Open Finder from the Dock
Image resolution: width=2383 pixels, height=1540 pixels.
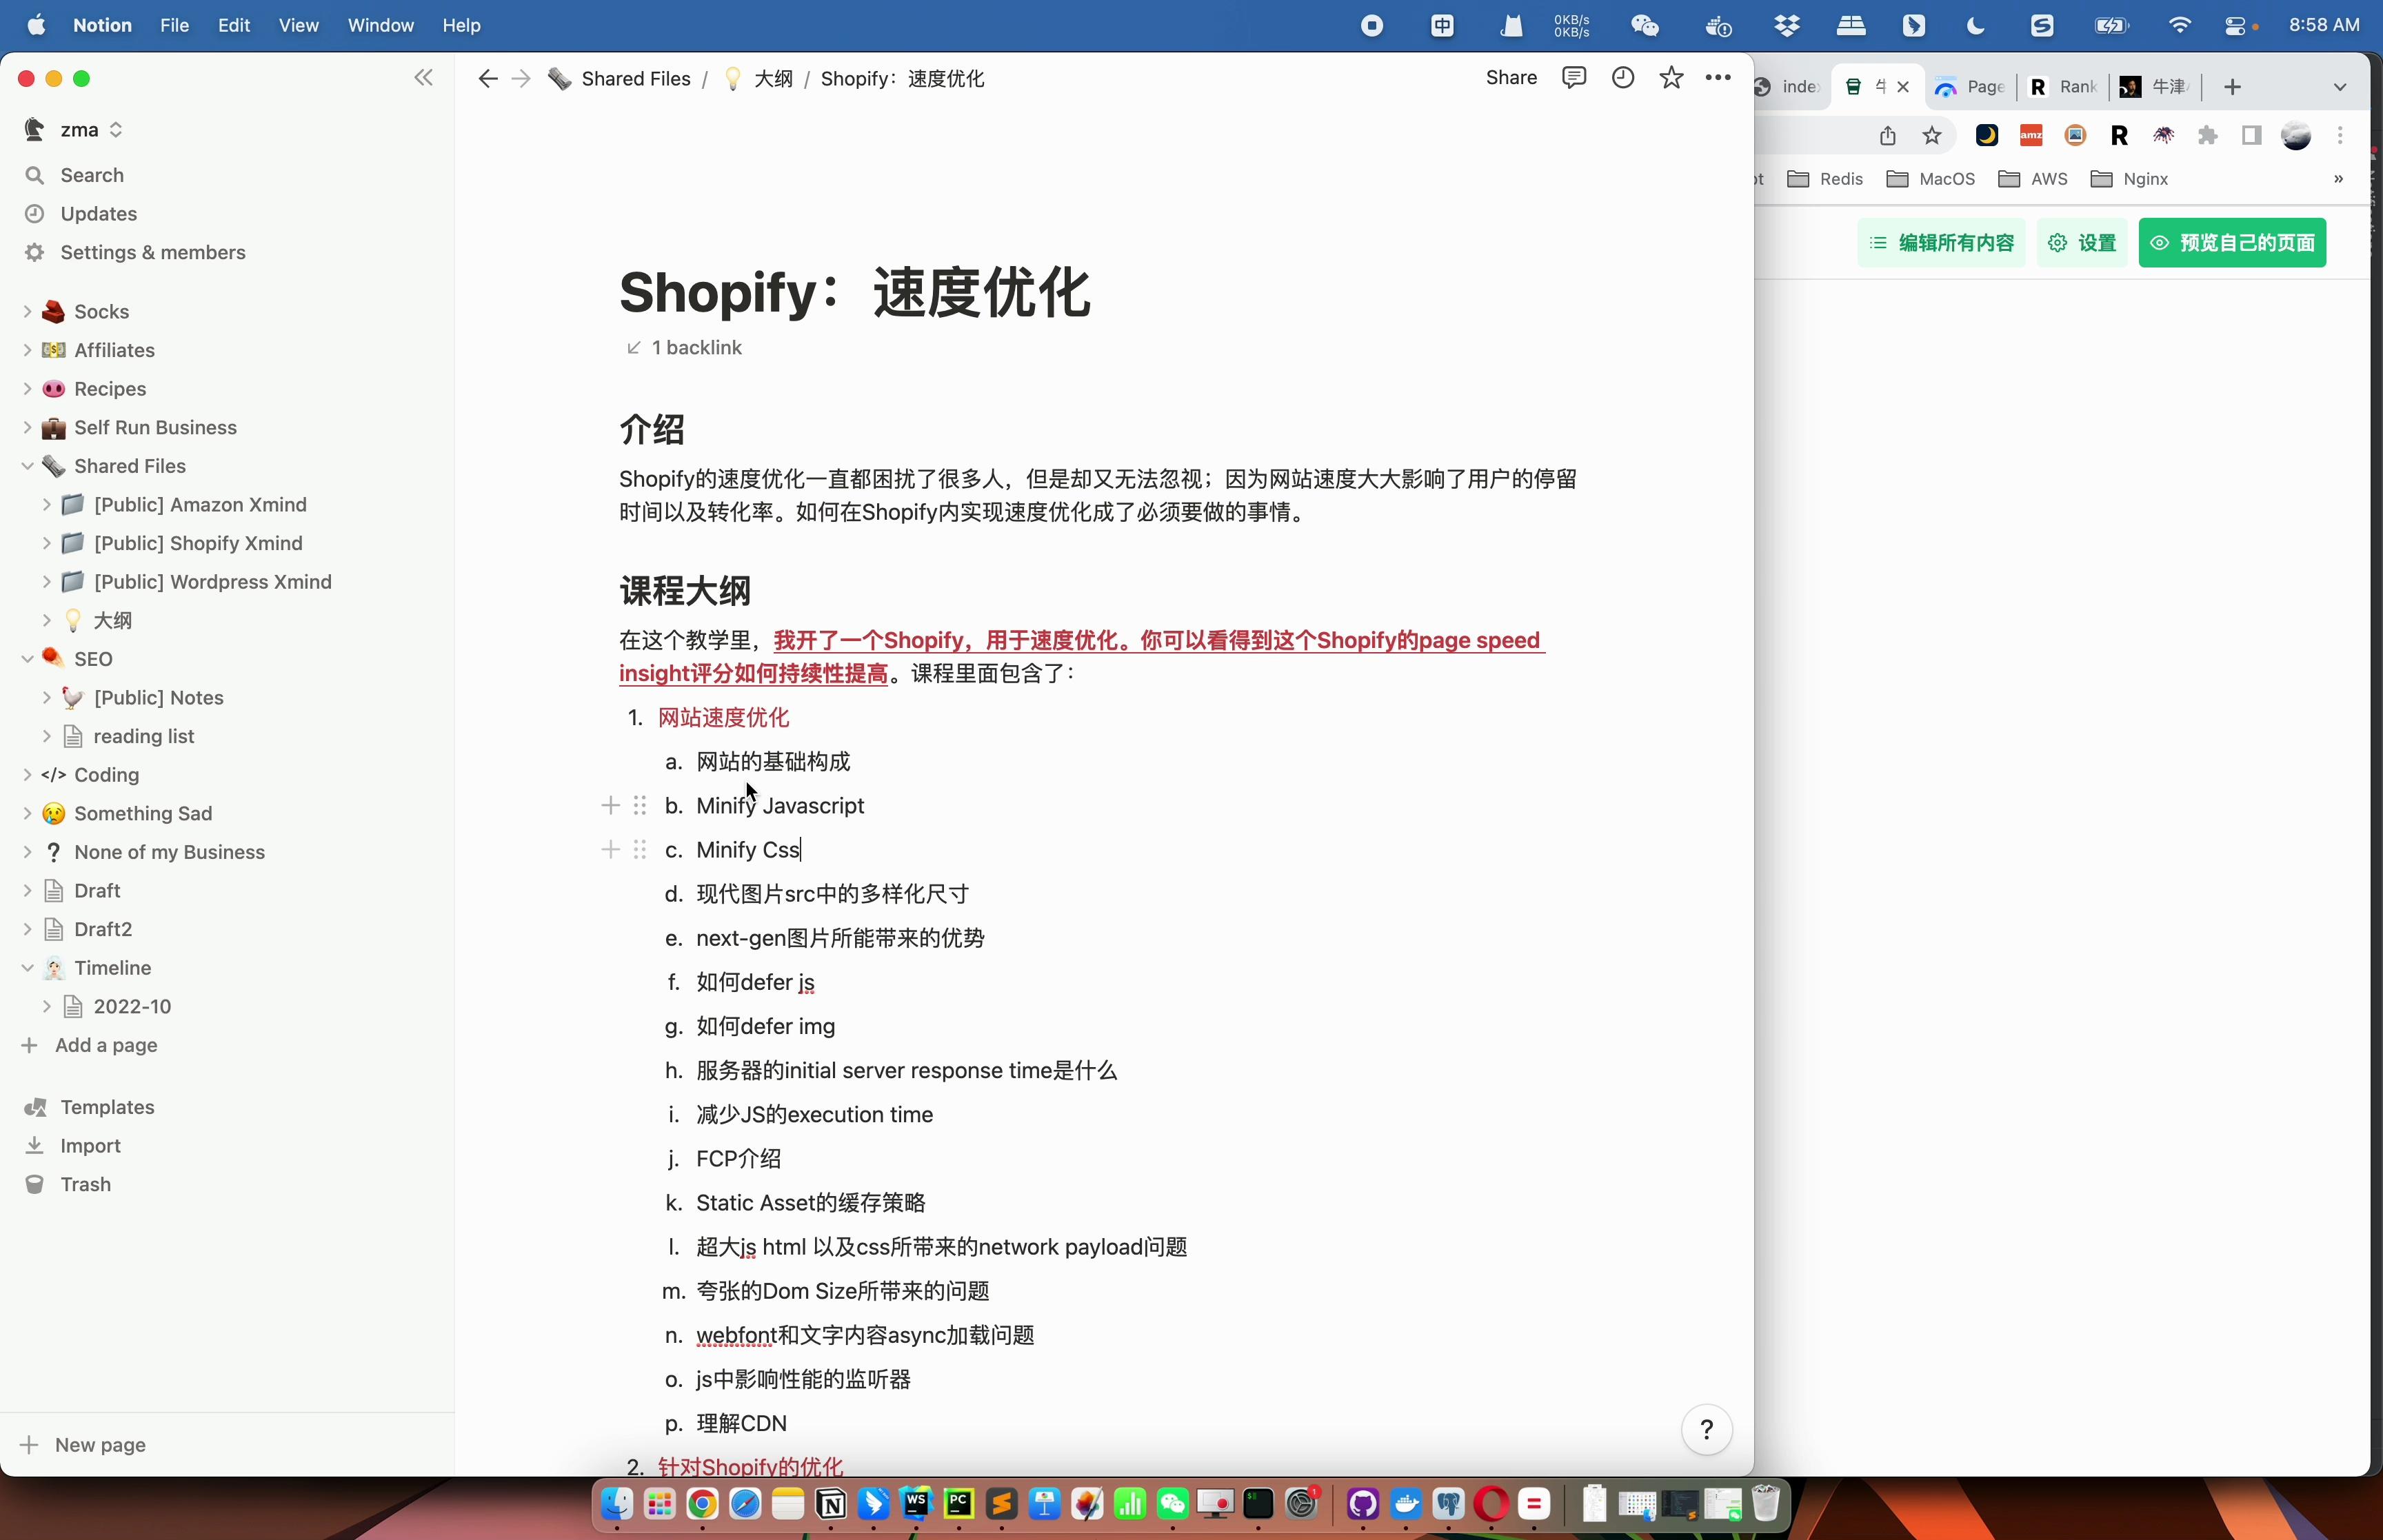pos(617,1504)
